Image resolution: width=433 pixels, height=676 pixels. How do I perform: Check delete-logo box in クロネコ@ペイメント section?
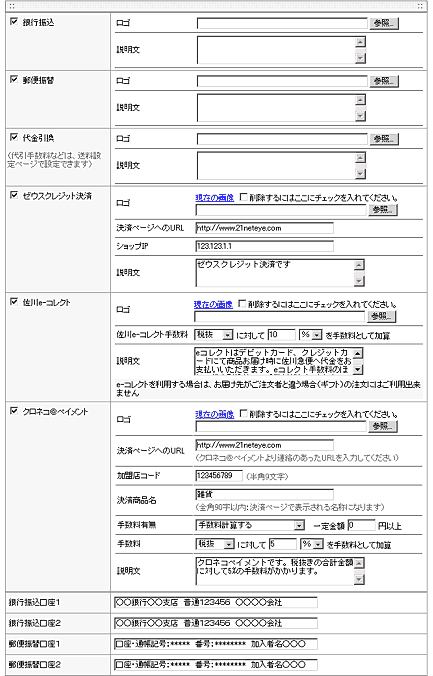tap(244, 414)
